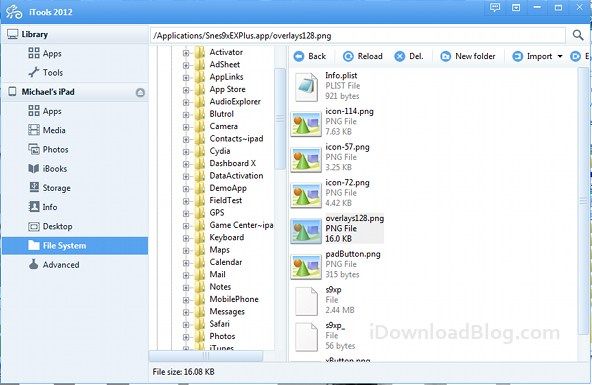Select File System in sidebar

coord(75,245)
